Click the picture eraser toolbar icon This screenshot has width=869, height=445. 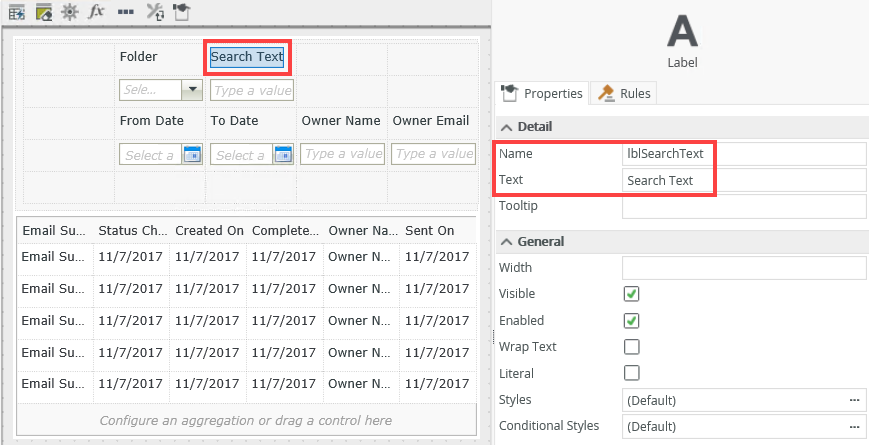click(43, 12)
